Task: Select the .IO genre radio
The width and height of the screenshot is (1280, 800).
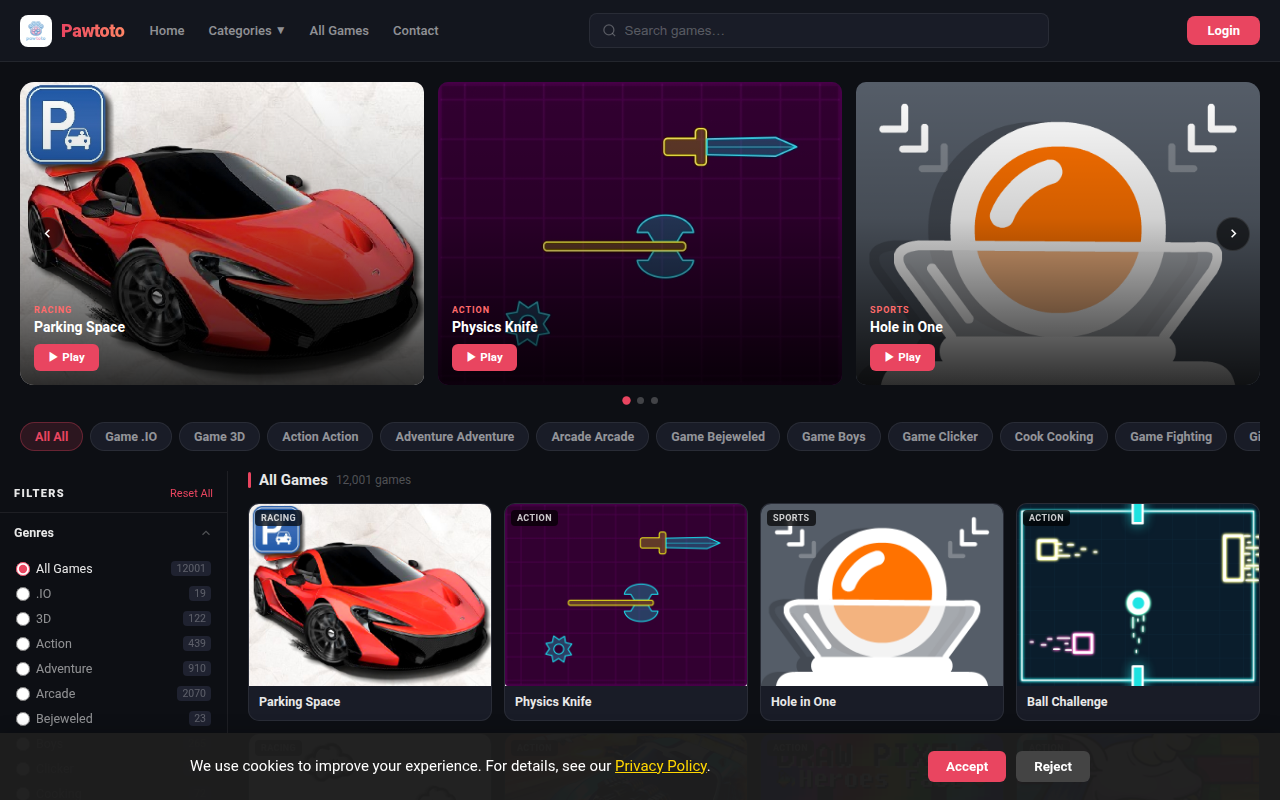Action: [x=23, y=594]
